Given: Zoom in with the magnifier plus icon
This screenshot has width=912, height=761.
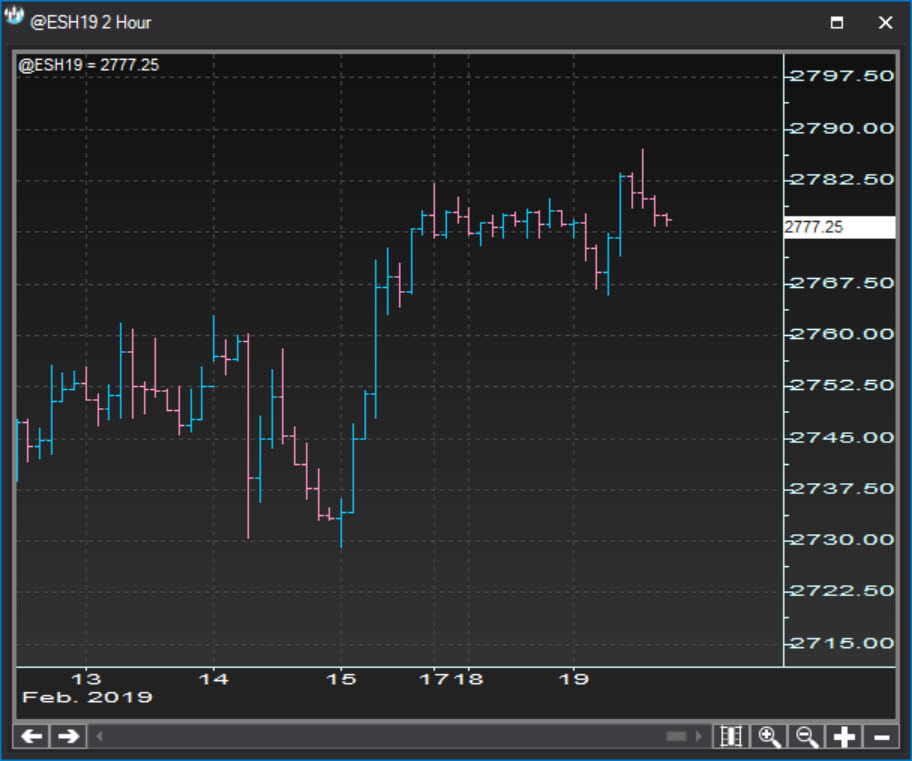Looking at the screenshot, I should pos(769,737).
